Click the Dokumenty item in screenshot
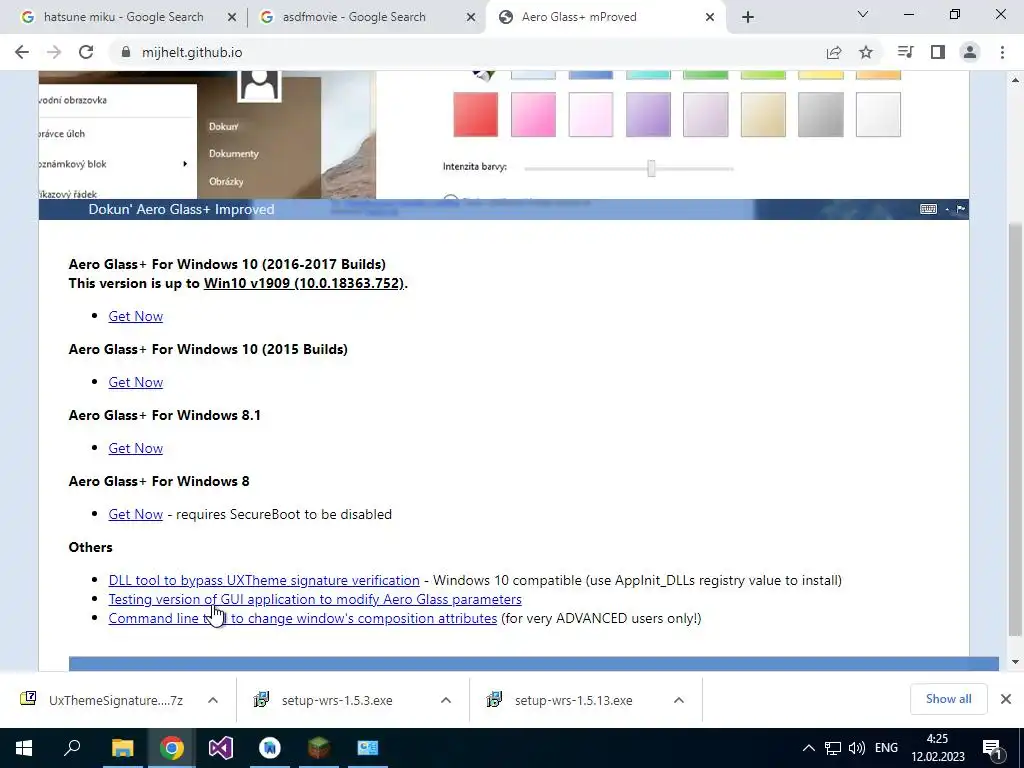This screenshot has width=1024, height=768. tap(234, 153)
